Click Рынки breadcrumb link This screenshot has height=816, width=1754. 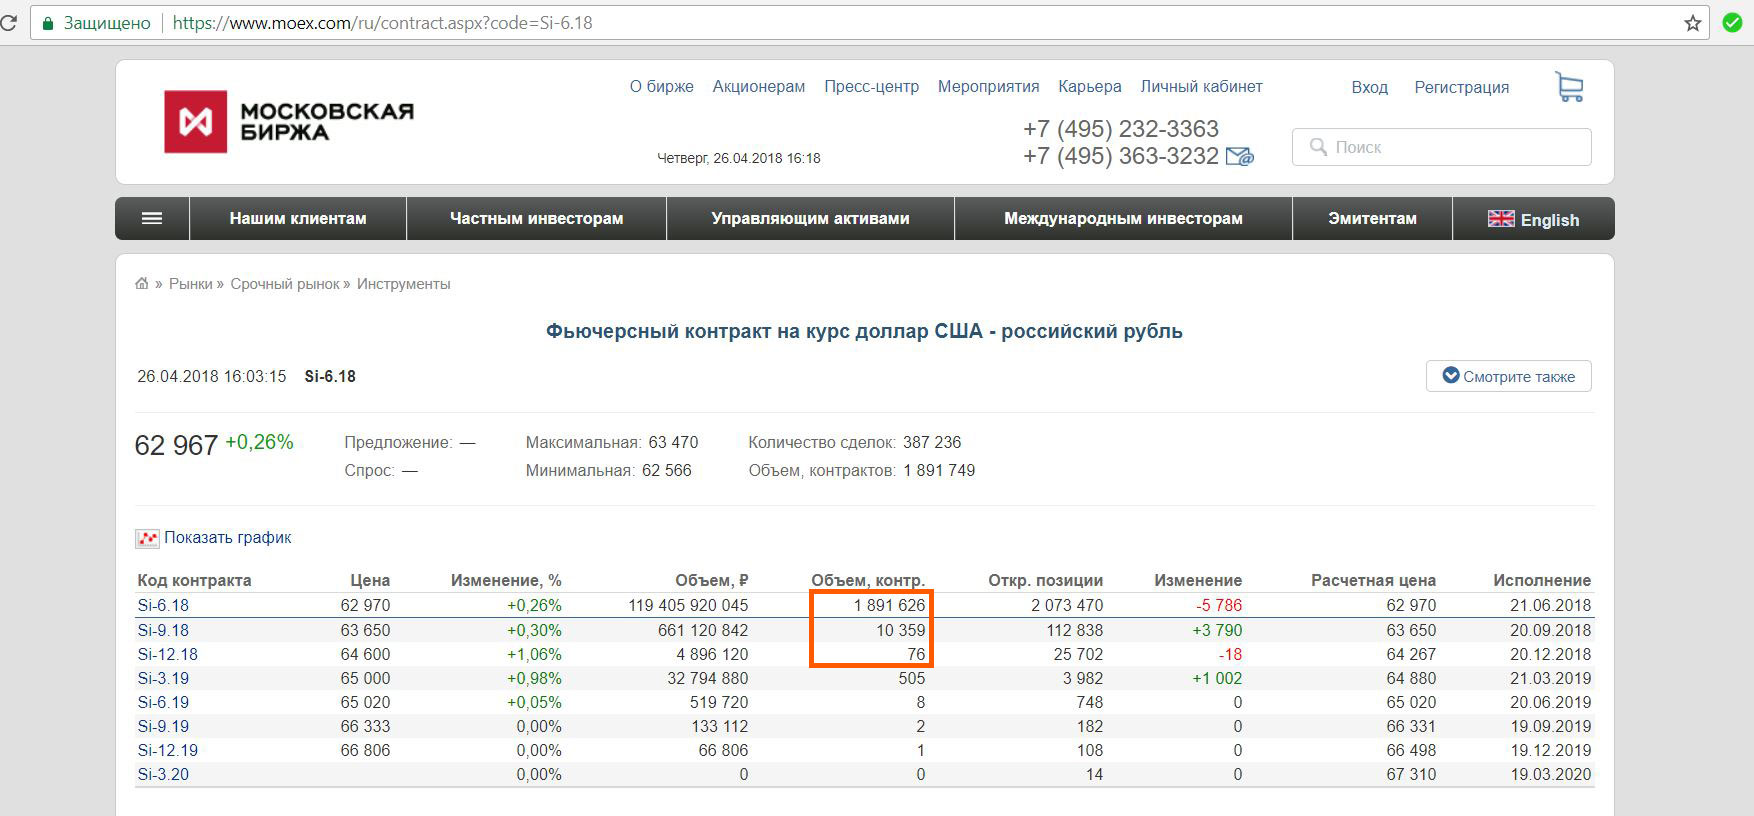190,284
